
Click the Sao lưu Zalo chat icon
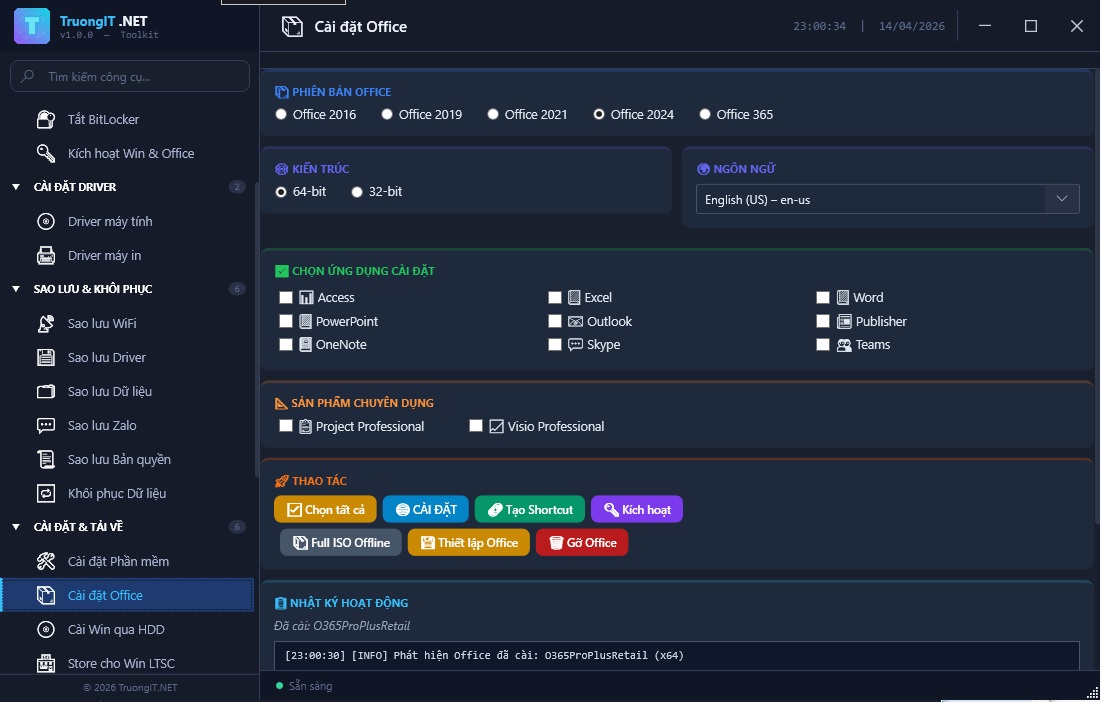pyautogui.click(x=46, y=426)
